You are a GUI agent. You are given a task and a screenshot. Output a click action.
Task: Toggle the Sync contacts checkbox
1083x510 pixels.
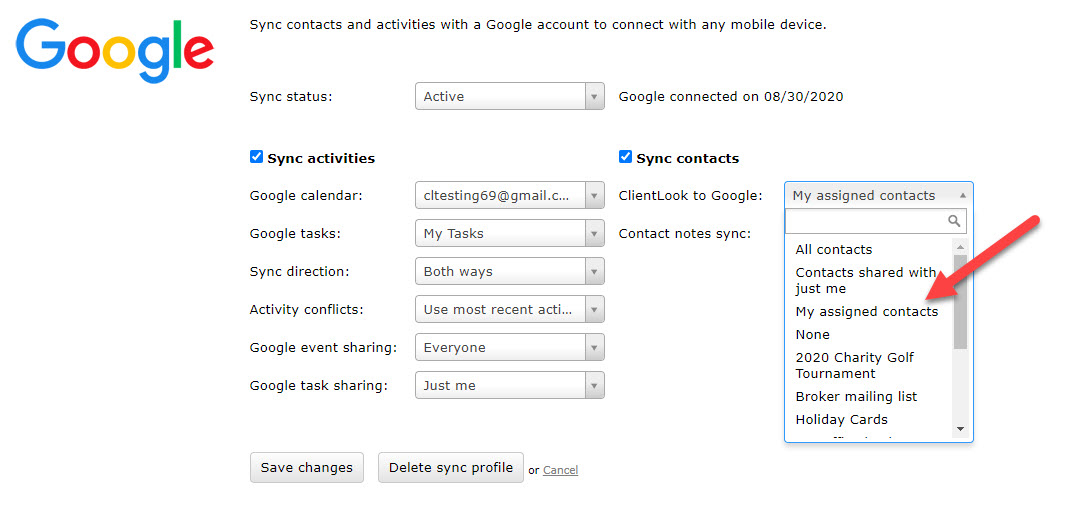coord(625,157)
